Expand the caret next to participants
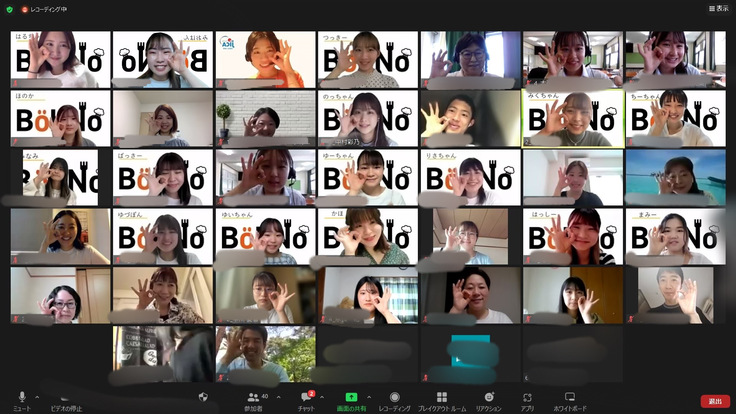The image size is (736, 414). tap(276, 396)
